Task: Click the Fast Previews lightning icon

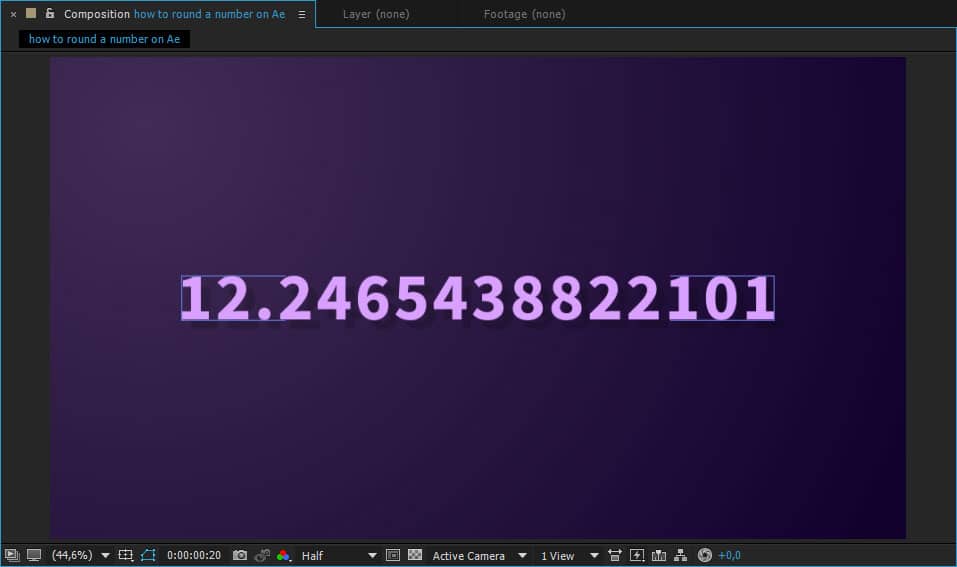Action: pyautogui.click(x=637, y=555)
